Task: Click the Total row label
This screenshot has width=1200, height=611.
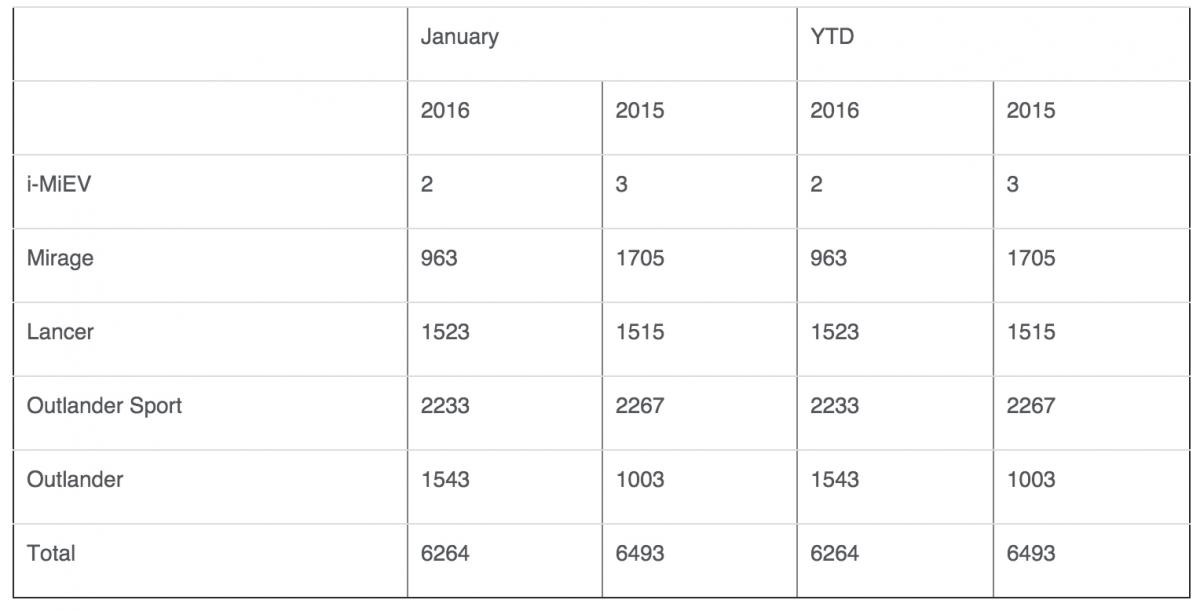Action: coord(51,553)
